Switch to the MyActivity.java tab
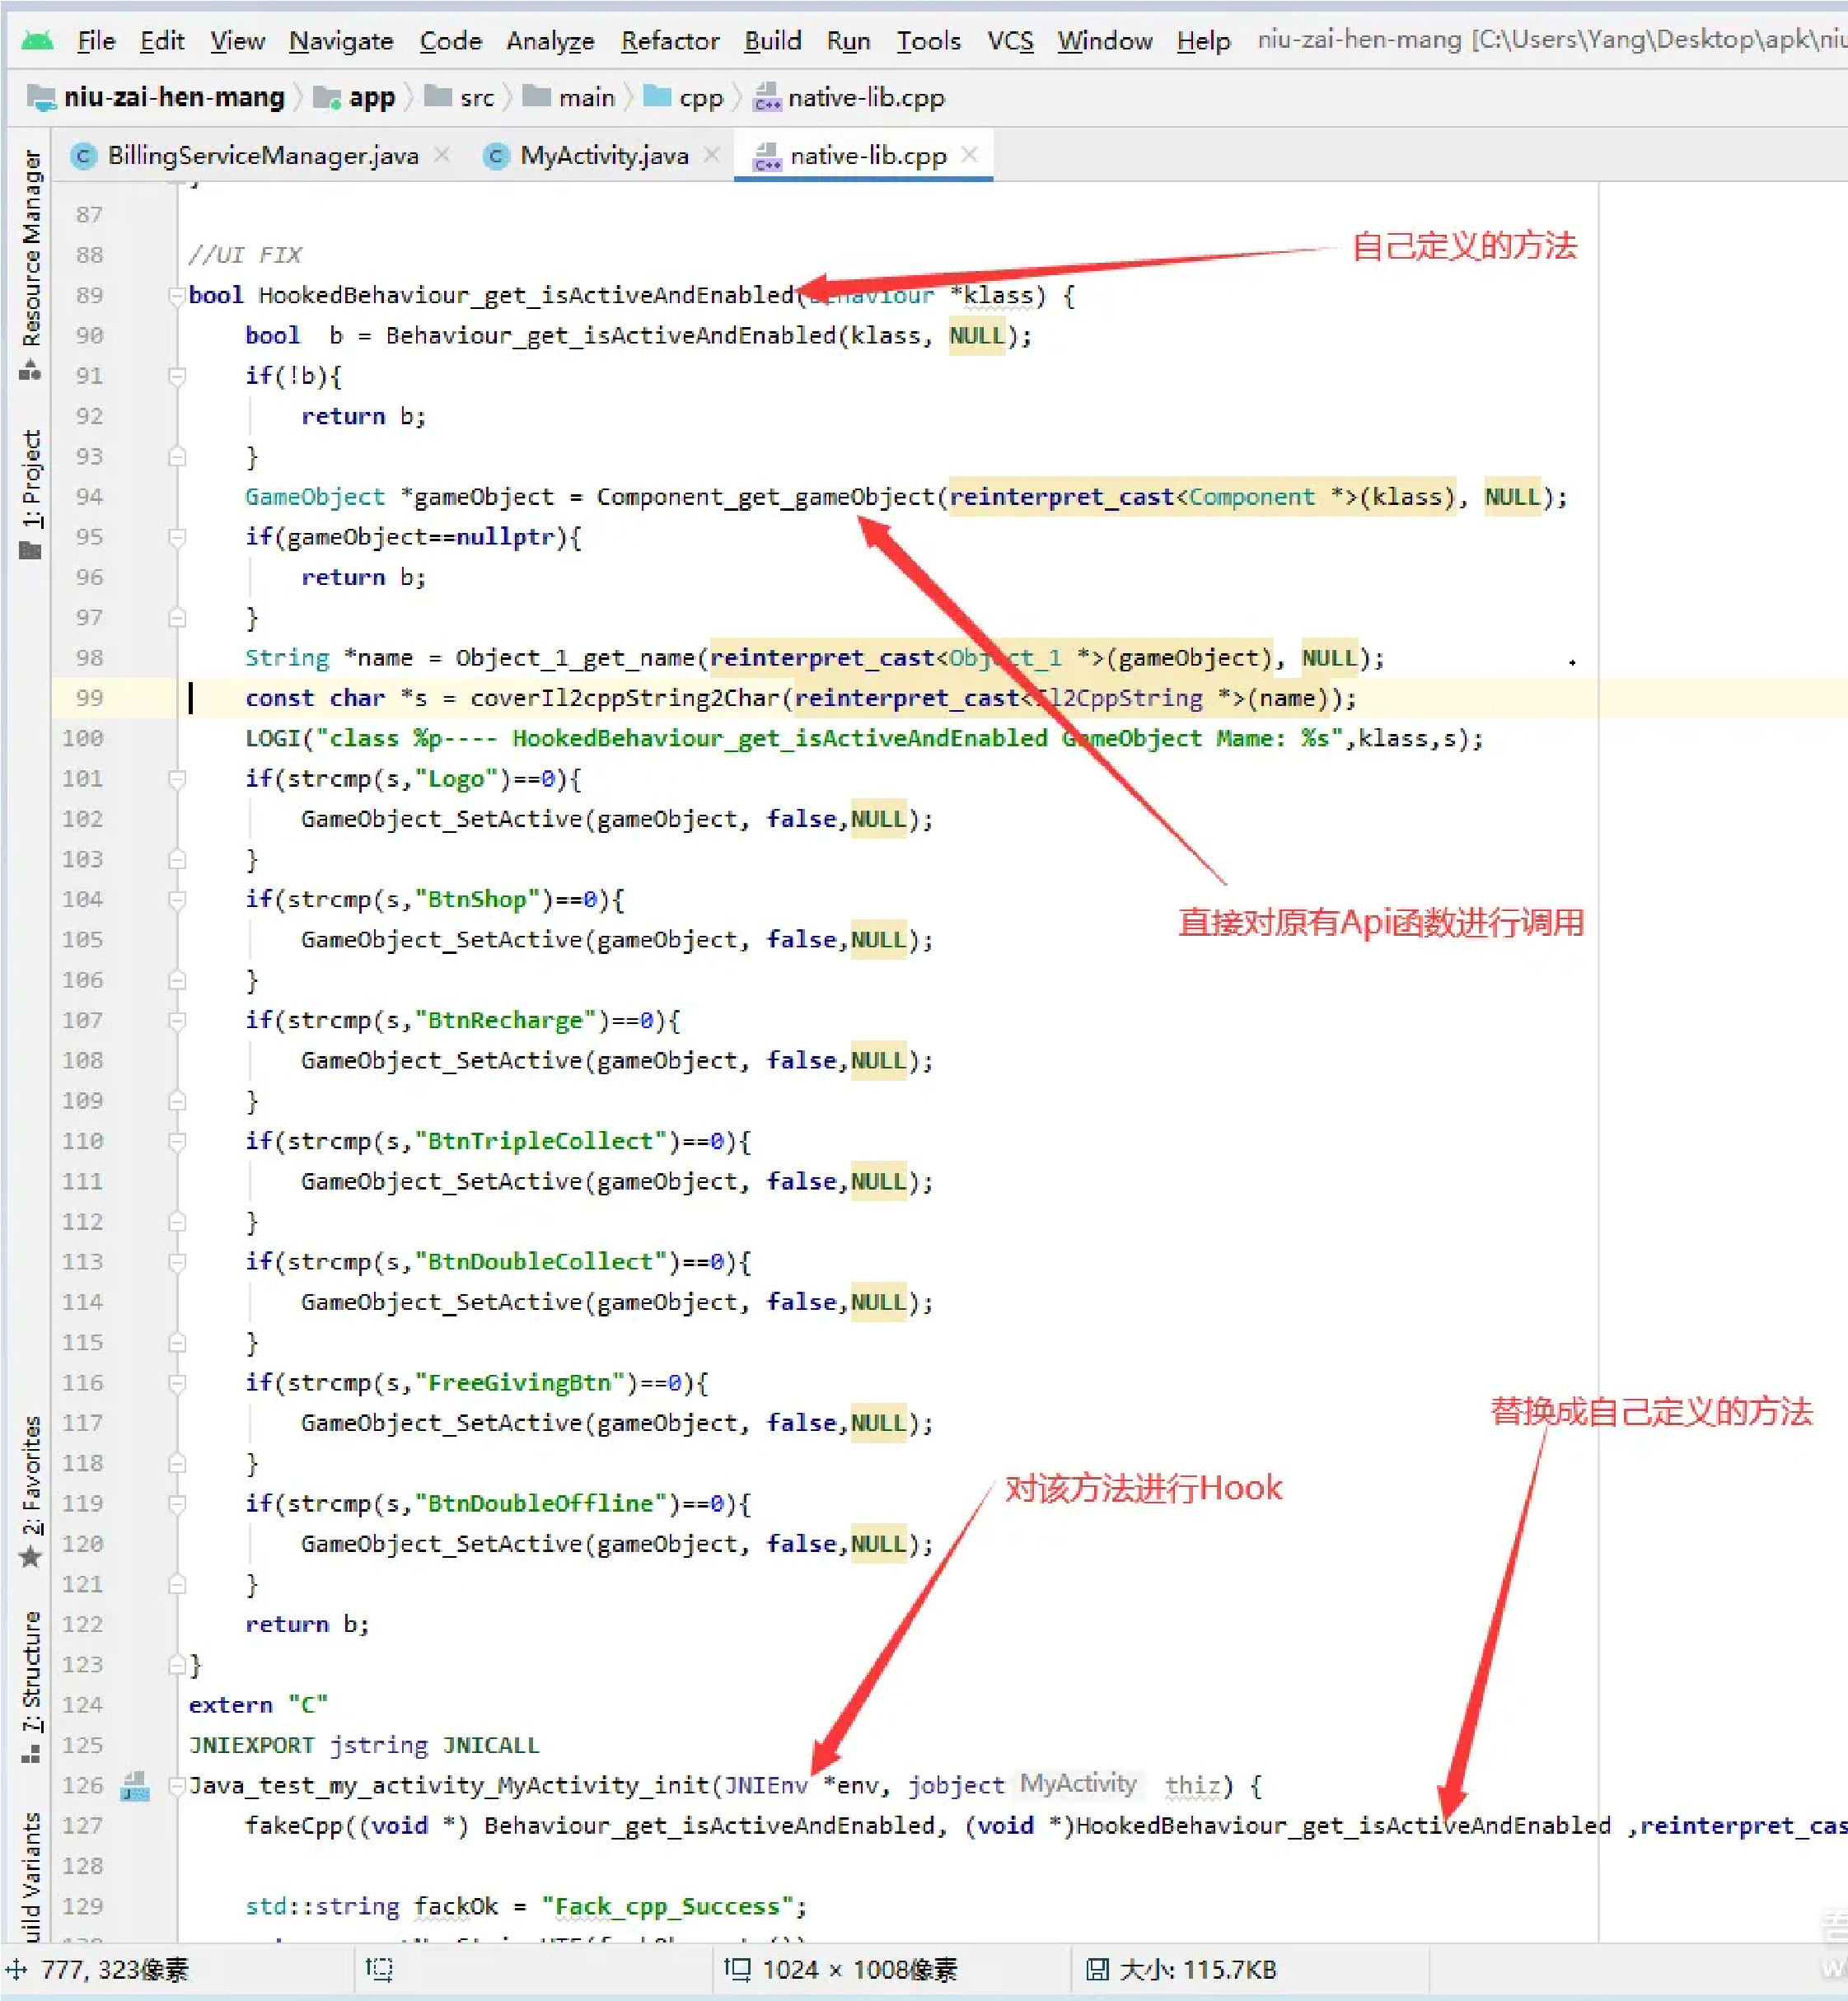This screenshot has width=1848, height=2001. [x=604, y=155]
